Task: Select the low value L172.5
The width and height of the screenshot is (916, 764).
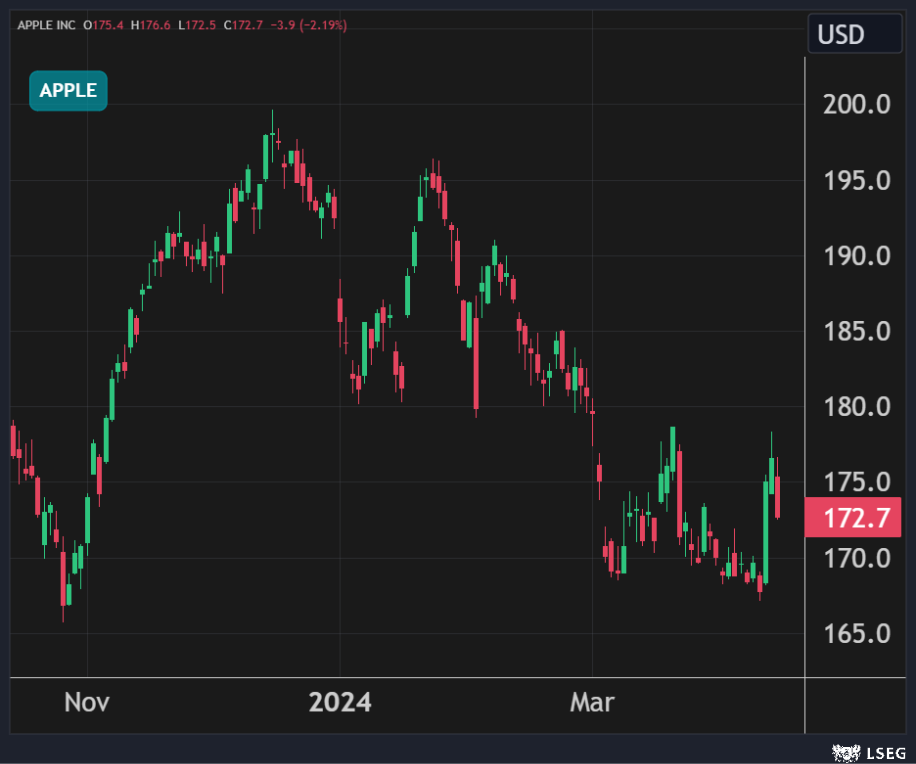Action: click(199, 24)
